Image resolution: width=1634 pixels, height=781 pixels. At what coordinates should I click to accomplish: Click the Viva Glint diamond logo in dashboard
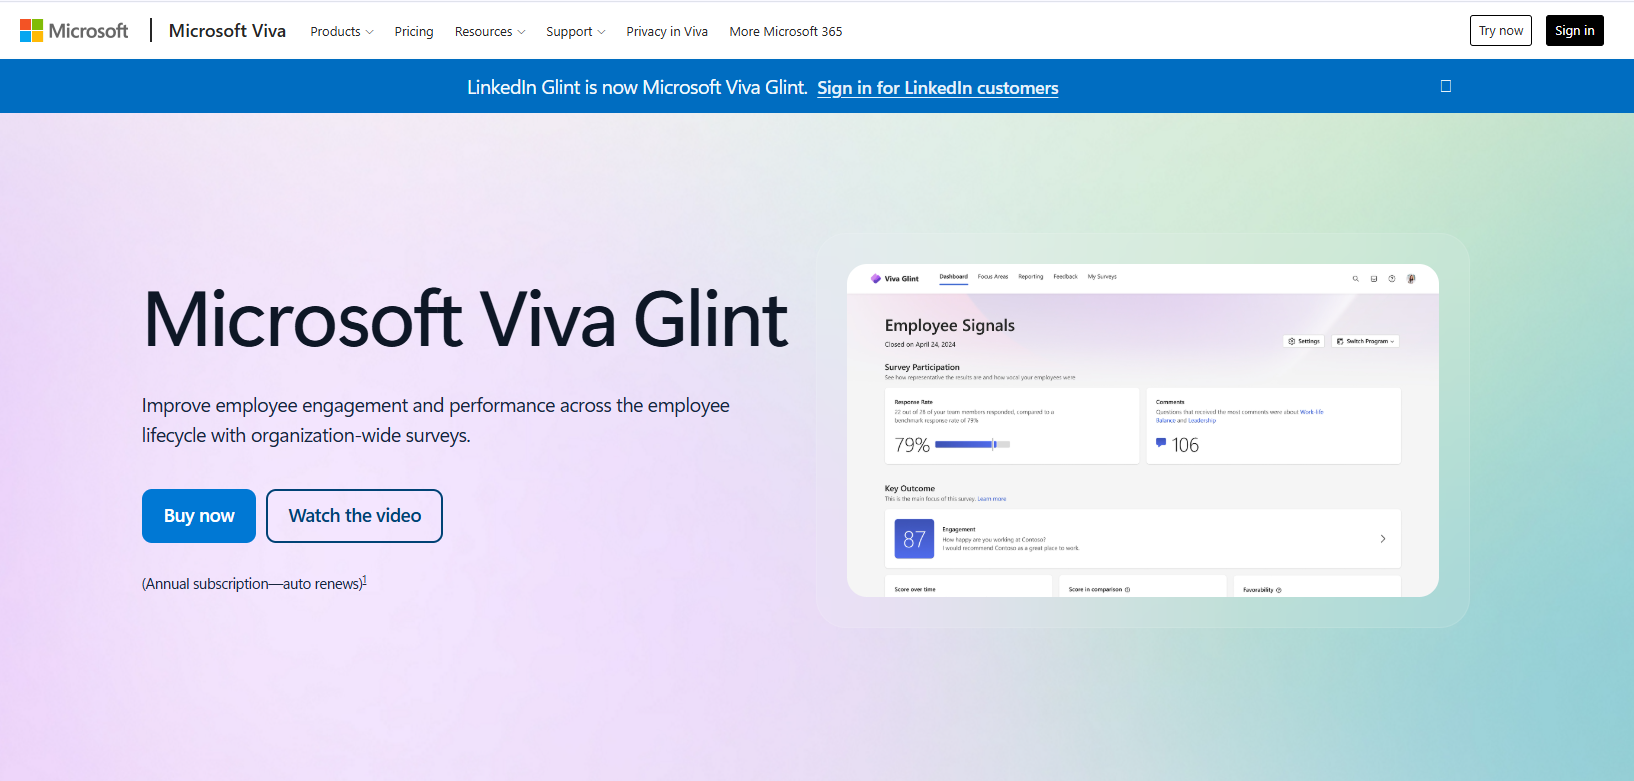click(876, 279)
